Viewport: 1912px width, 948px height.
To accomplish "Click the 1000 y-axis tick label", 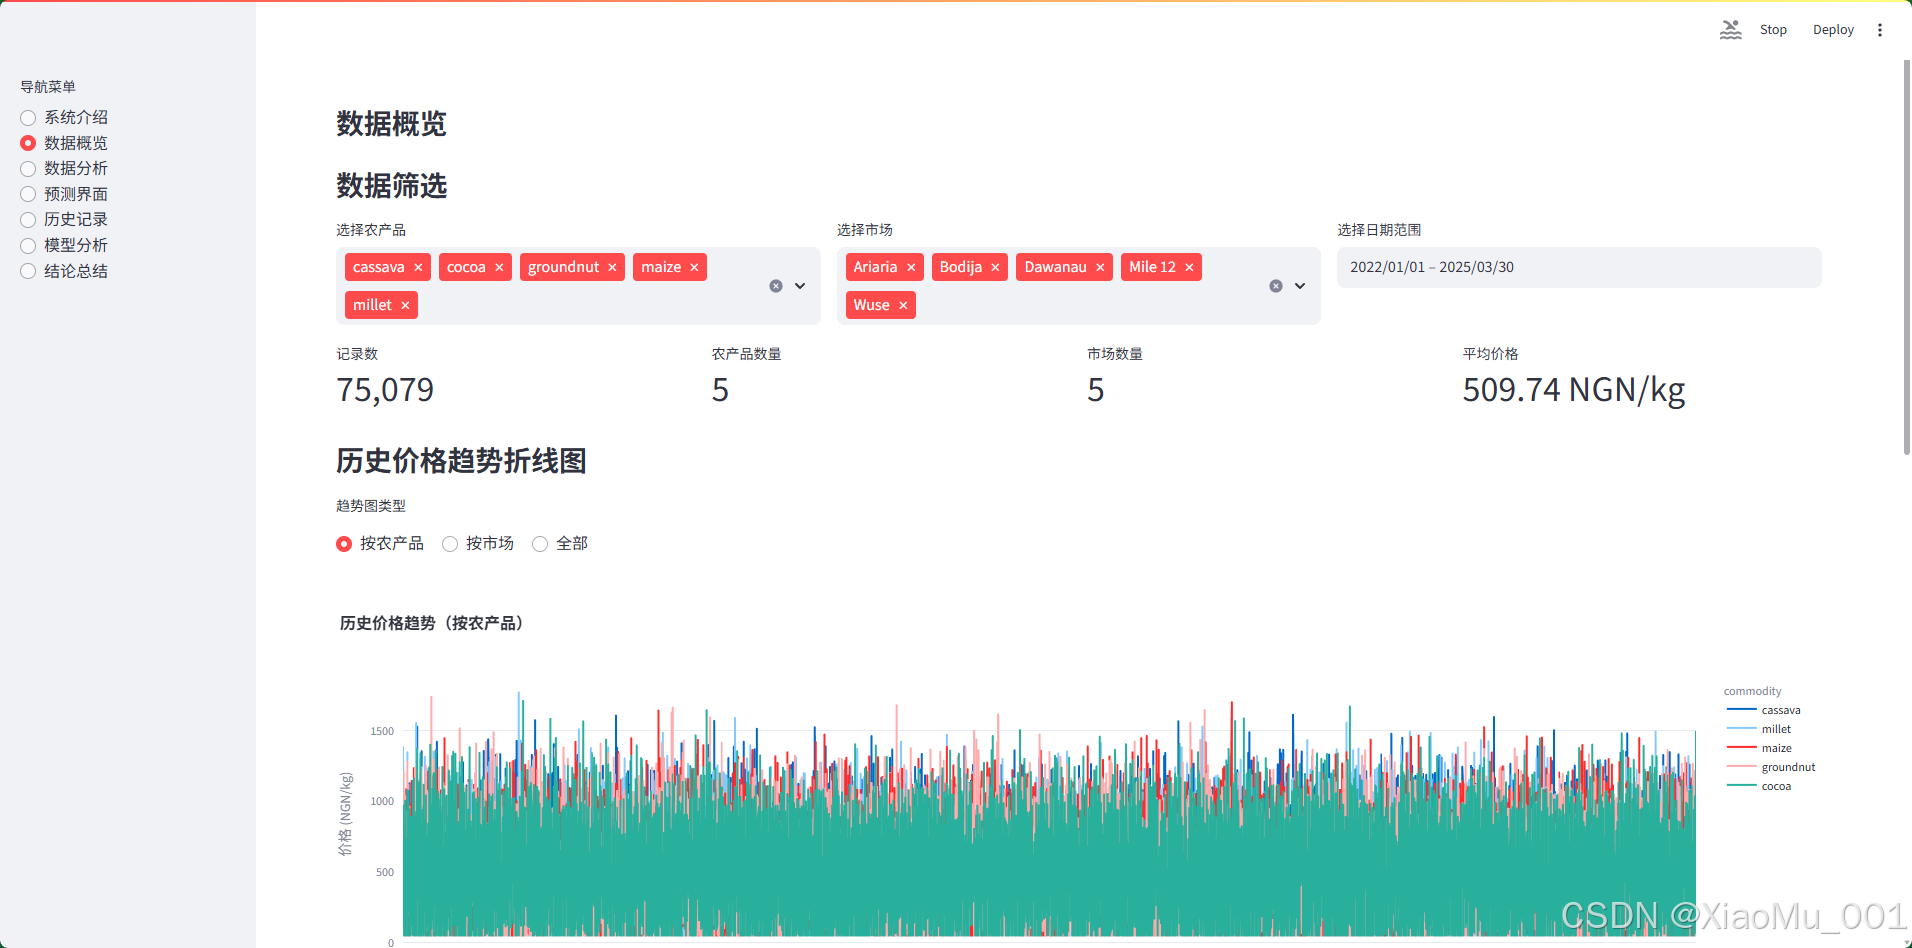I will [x=382, y=801].
